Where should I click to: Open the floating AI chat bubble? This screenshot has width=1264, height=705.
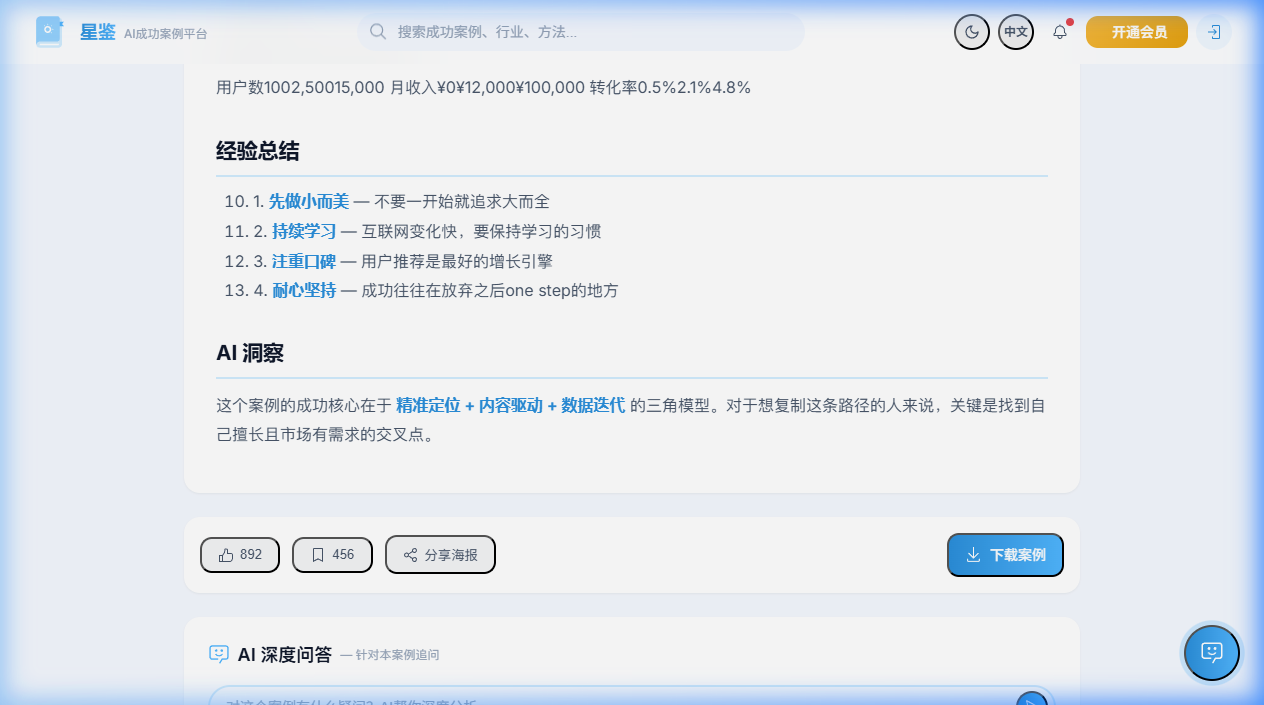(1211, 652)
